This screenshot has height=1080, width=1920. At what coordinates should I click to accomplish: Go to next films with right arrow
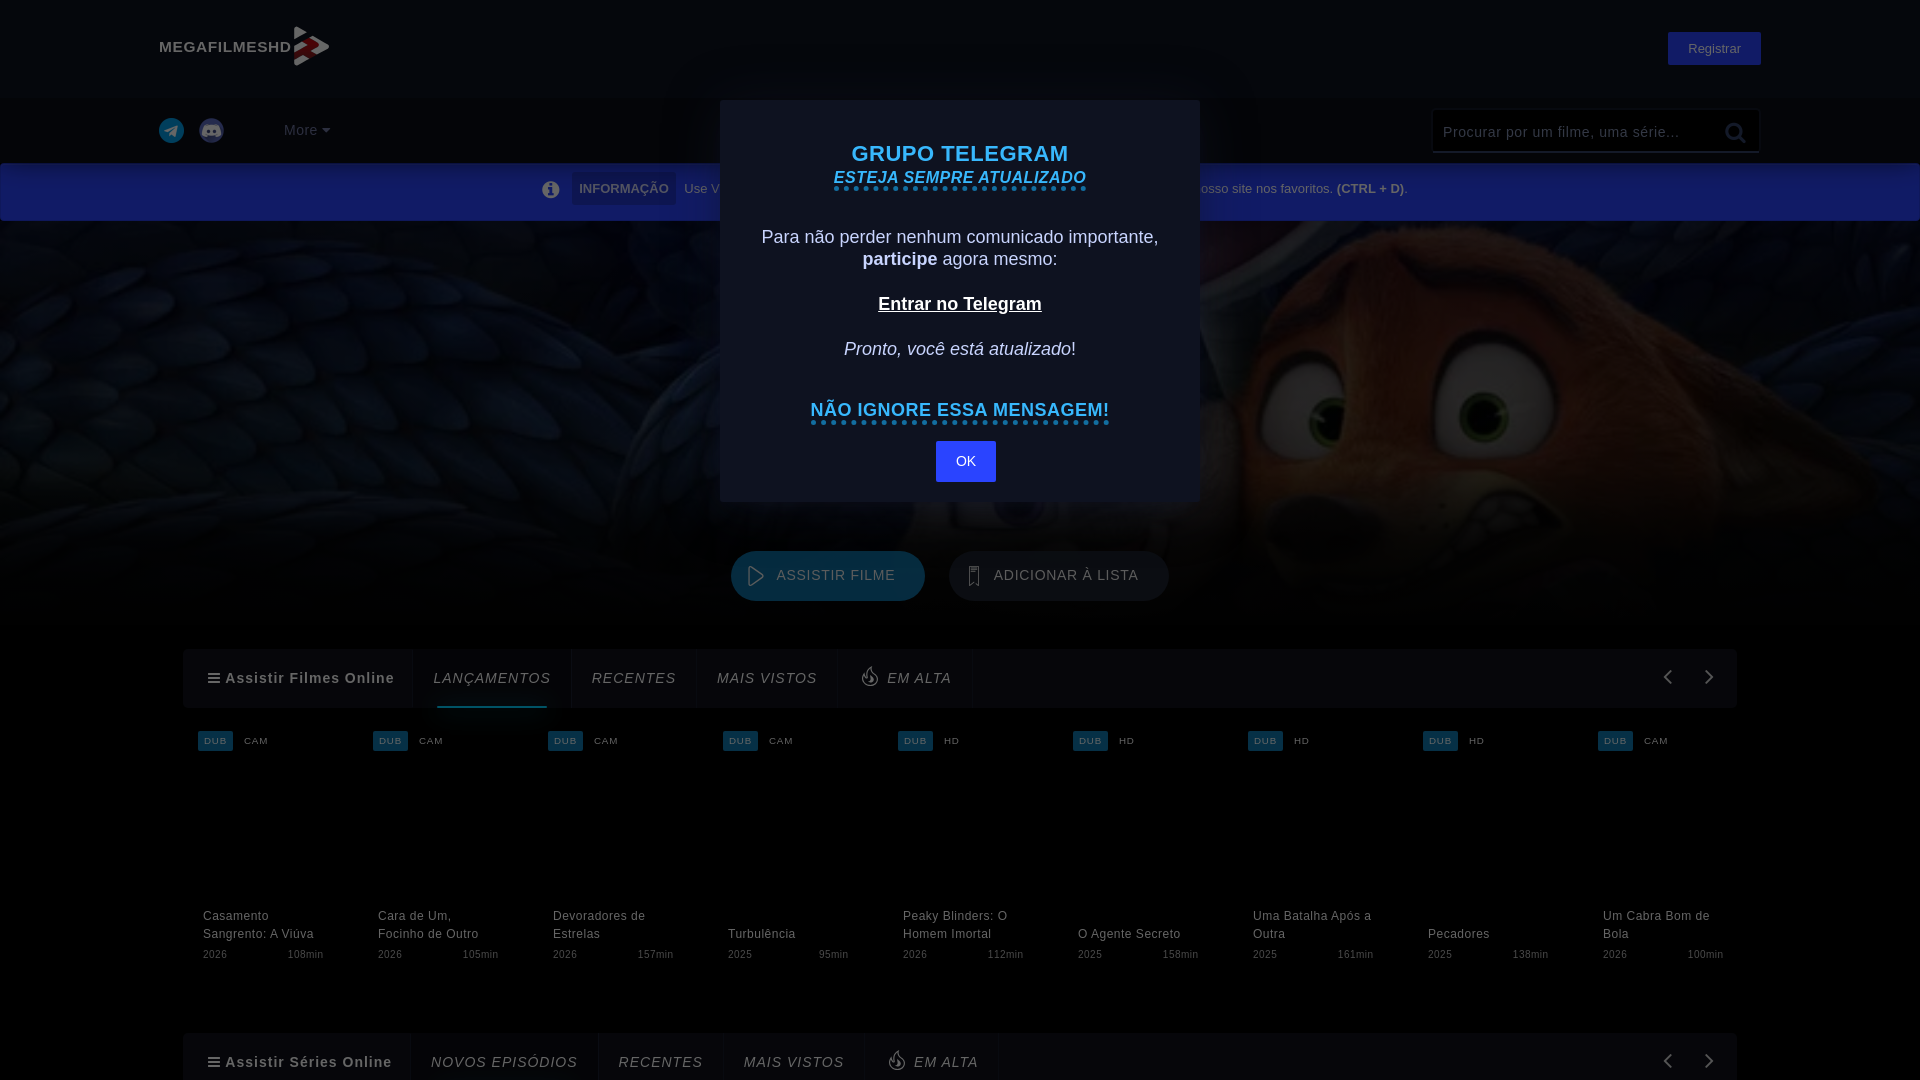pyautogui.click(x=1709, y=677)
